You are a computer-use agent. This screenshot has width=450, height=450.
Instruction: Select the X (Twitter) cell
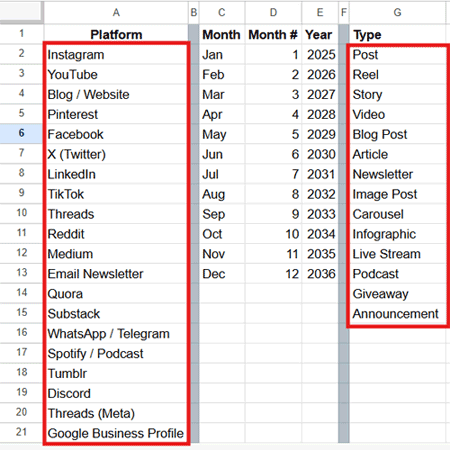(x=116, y=154)
